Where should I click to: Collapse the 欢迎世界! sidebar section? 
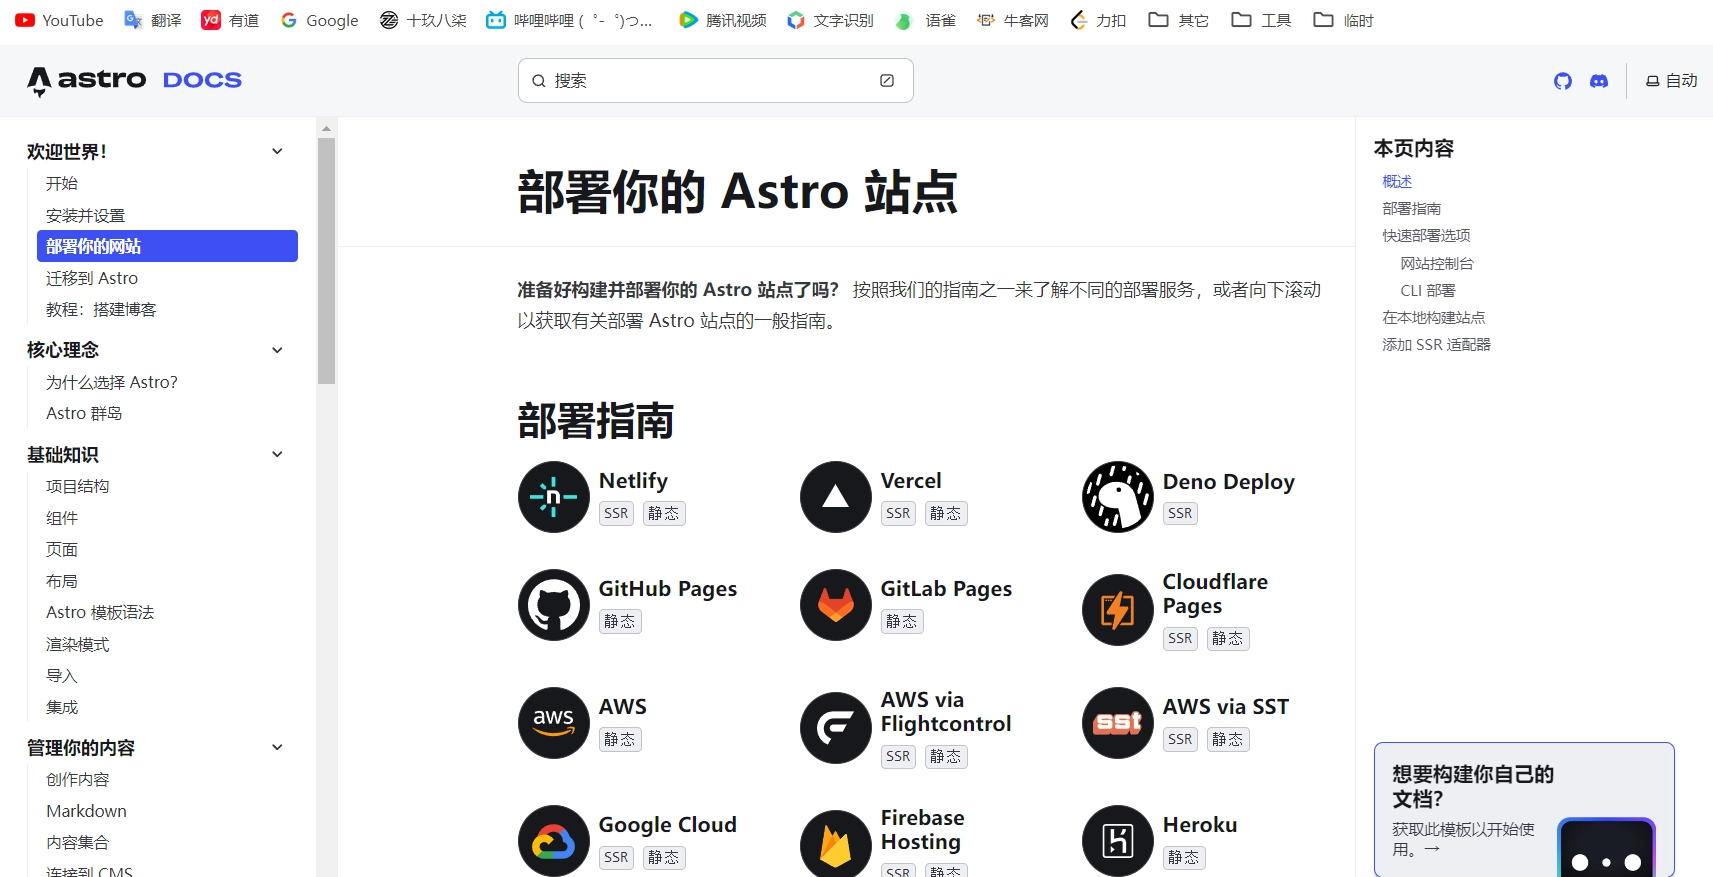277,151
